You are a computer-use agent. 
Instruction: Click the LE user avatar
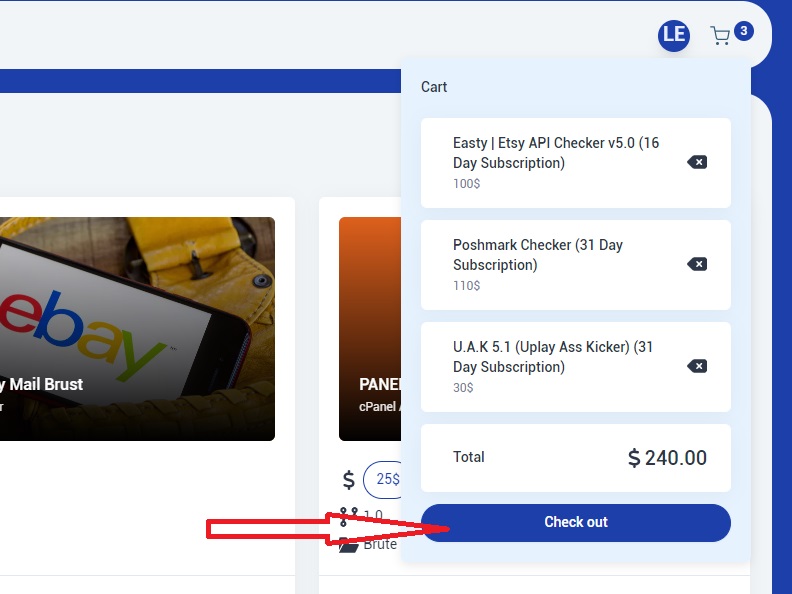[x=674, y=35]
